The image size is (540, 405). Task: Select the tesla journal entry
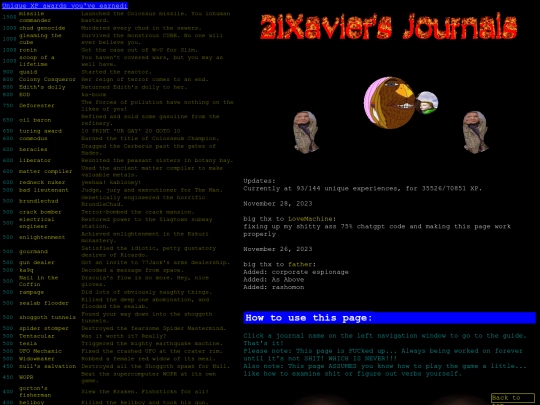[28, 343]
